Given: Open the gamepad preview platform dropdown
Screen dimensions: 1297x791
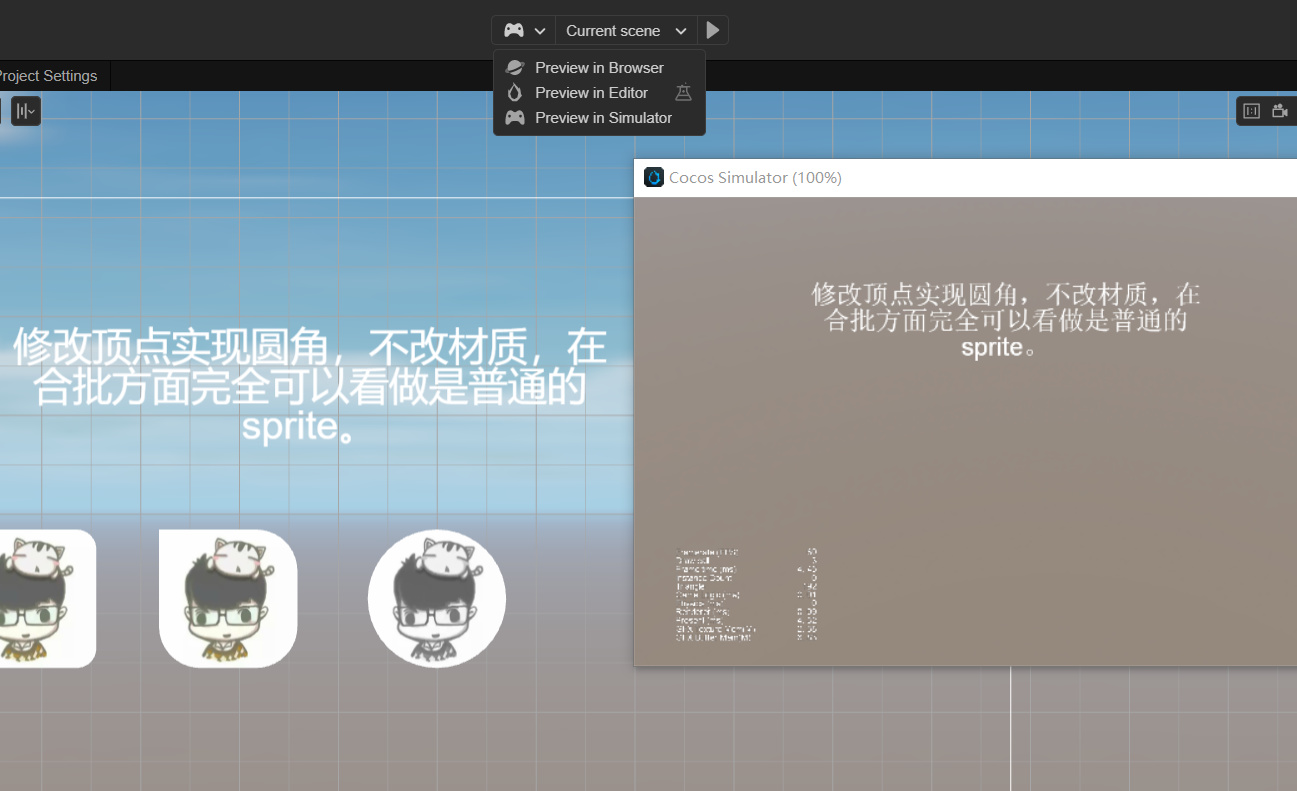Looking at the screenshot, I should (524, 30).
